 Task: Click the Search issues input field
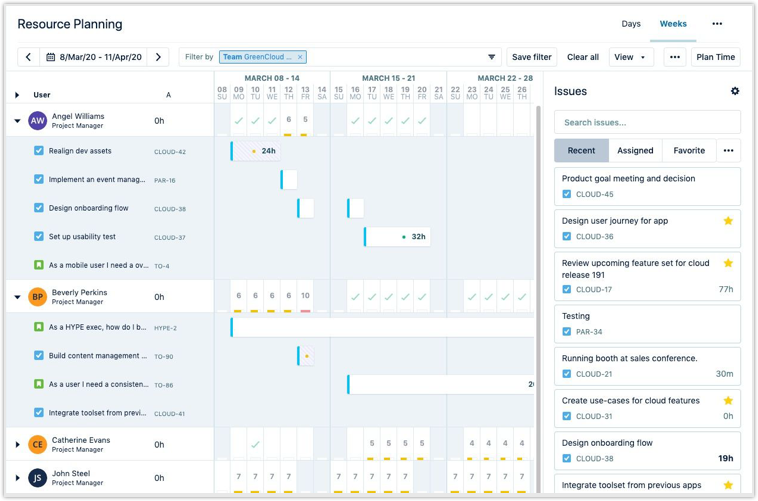click(x=647, y=123)
